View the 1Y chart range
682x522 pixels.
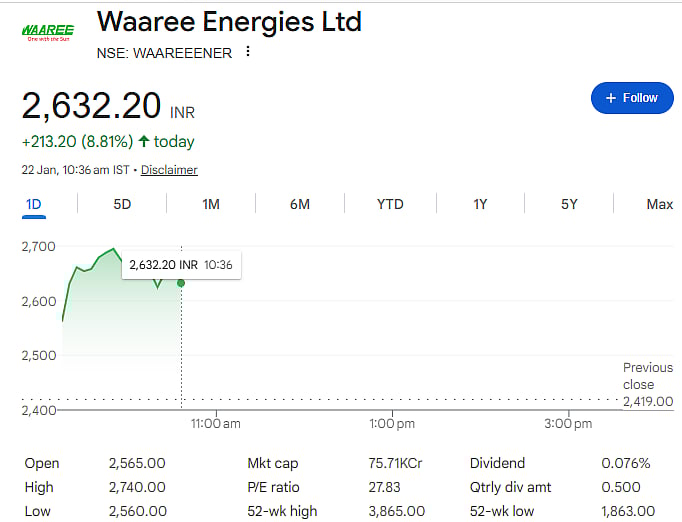[x=480, y=204]
